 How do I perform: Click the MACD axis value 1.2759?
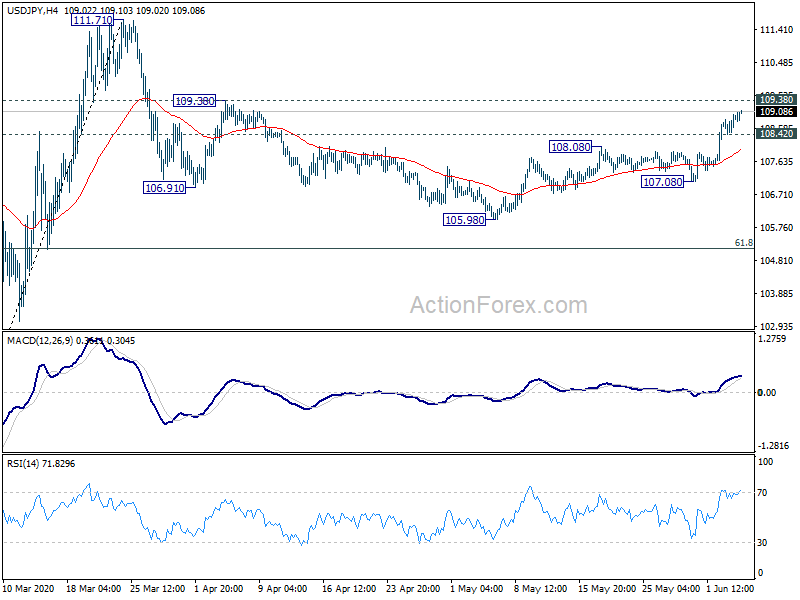click(x=772, y=339)
